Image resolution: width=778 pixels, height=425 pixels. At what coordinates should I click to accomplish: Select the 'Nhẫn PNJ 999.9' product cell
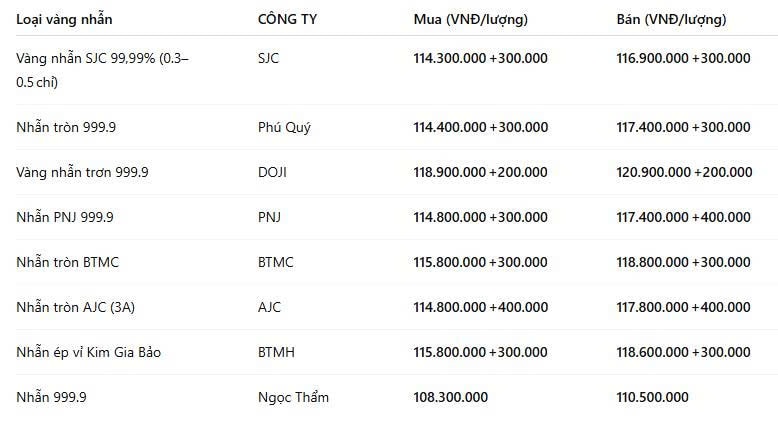(x=65, y=217)
